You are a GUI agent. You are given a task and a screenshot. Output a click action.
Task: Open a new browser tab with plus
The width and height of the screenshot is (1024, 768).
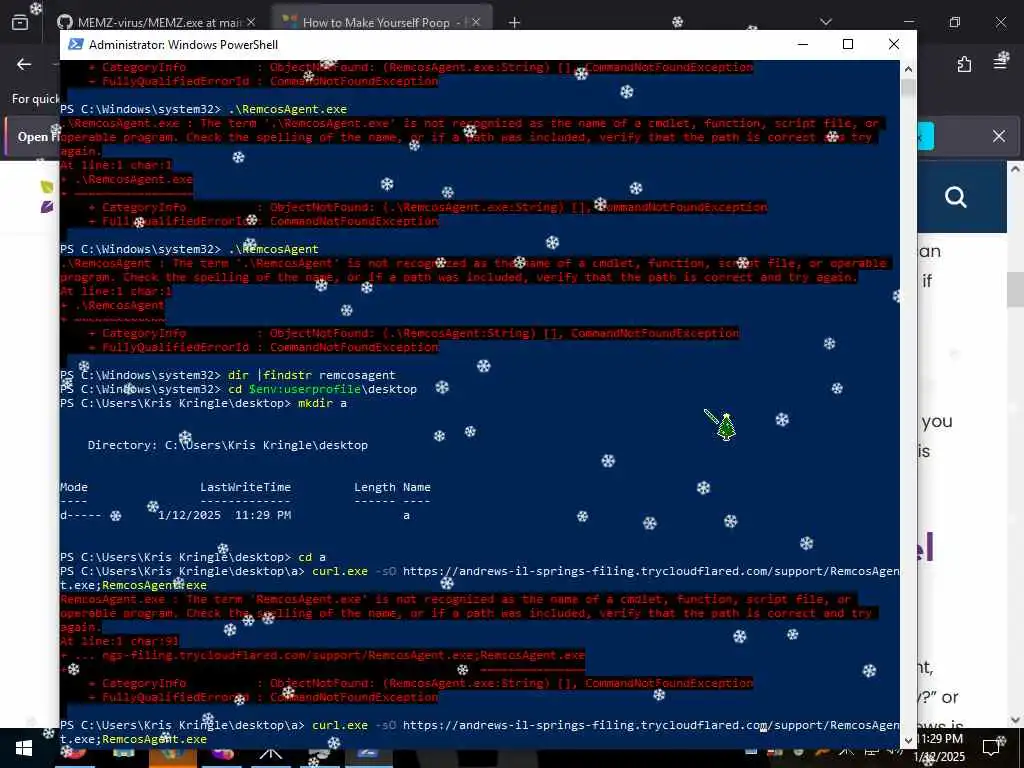[x=515, y=23]
